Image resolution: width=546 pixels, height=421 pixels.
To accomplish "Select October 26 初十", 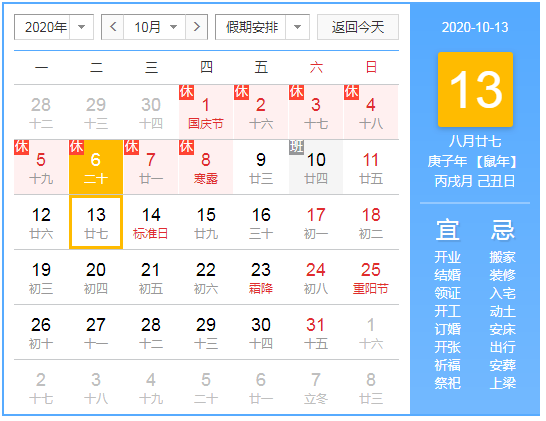I will point(41,333).
